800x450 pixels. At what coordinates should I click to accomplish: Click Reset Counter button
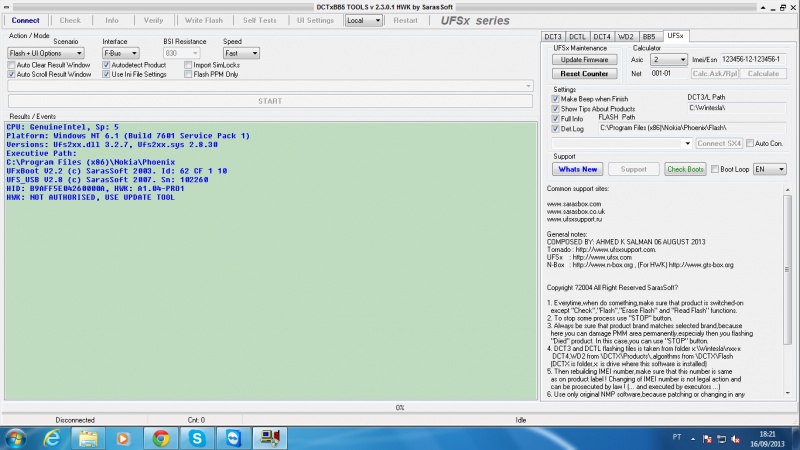tap(584, 73)
